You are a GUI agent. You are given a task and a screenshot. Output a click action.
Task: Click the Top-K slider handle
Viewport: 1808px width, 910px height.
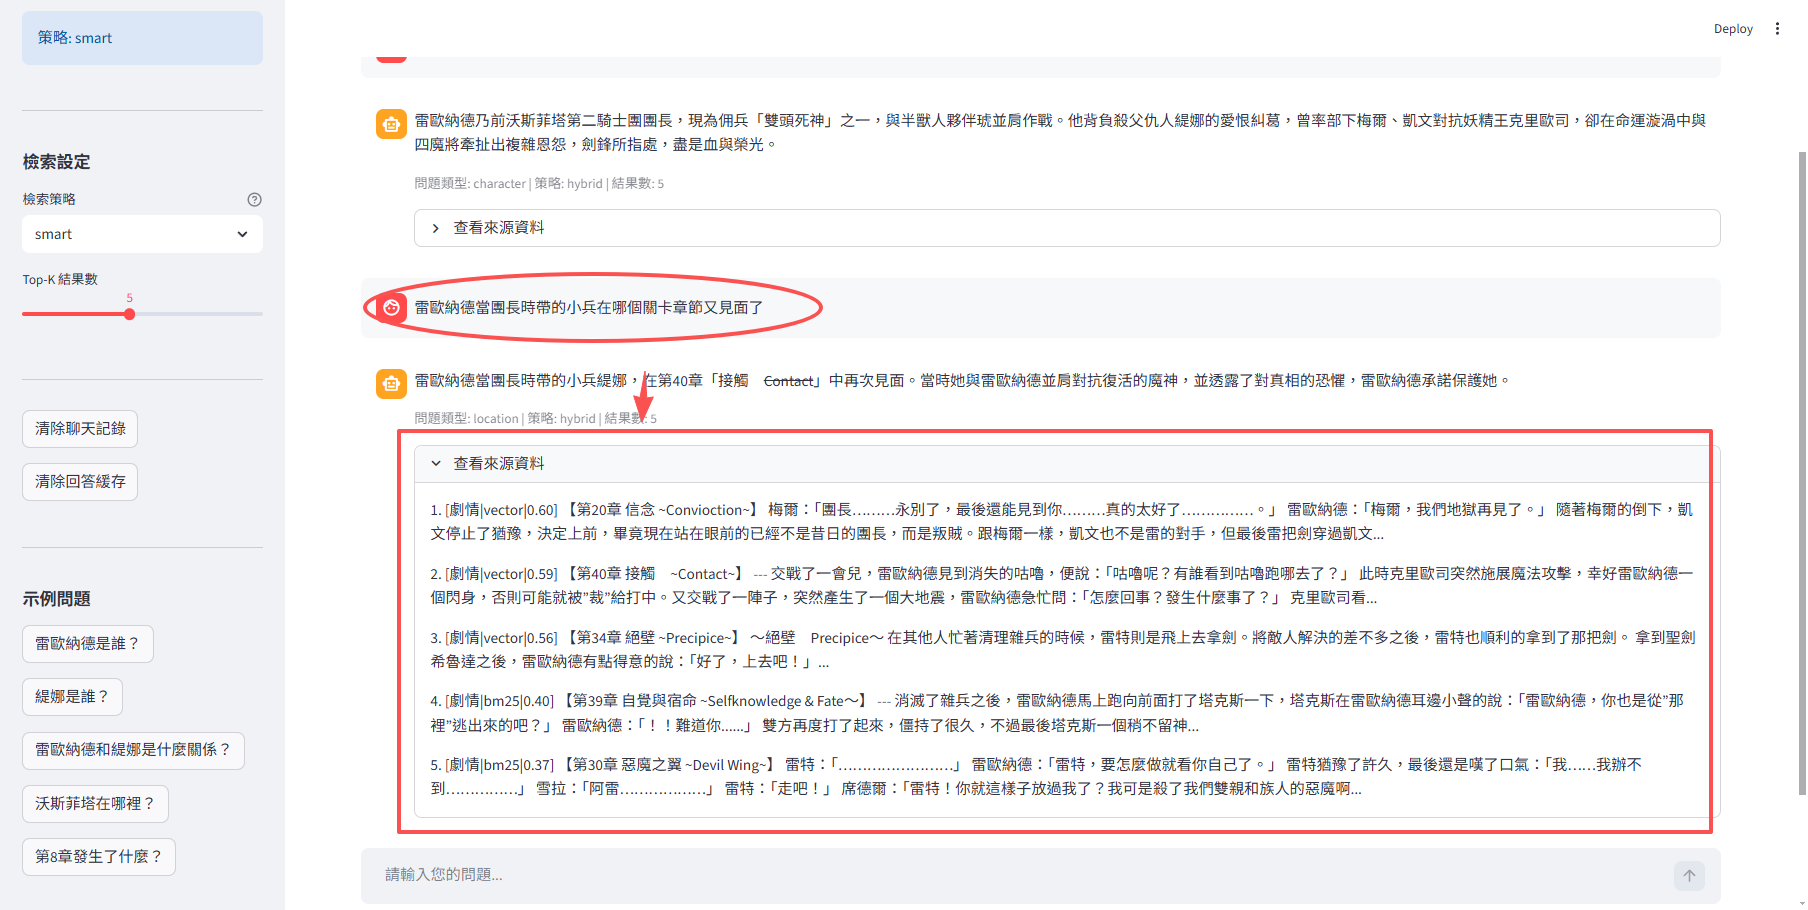pyautogui.click(x=130, y=314)
